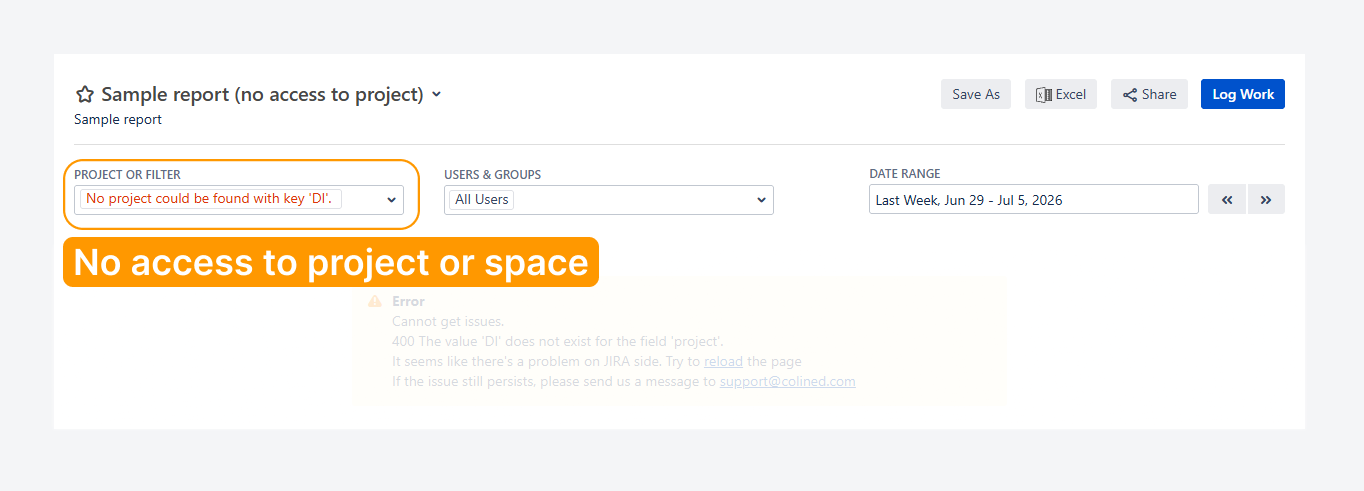Click the 'No access to project or space' label
Image resolution: width=1364 pixels, height=491 pixels.
pyautogui.click(x=331, y=262)
